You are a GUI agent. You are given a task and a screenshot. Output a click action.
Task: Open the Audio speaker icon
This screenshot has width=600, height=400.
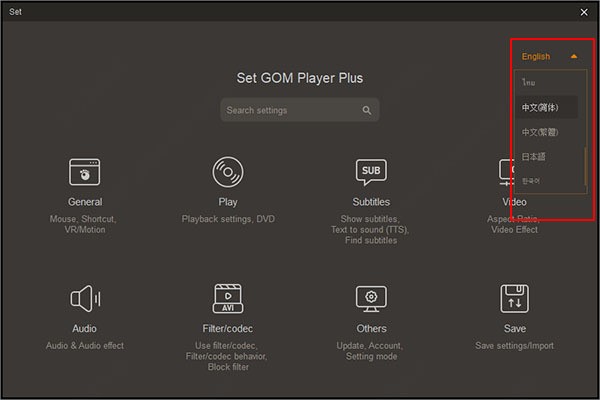coord(85,299)
